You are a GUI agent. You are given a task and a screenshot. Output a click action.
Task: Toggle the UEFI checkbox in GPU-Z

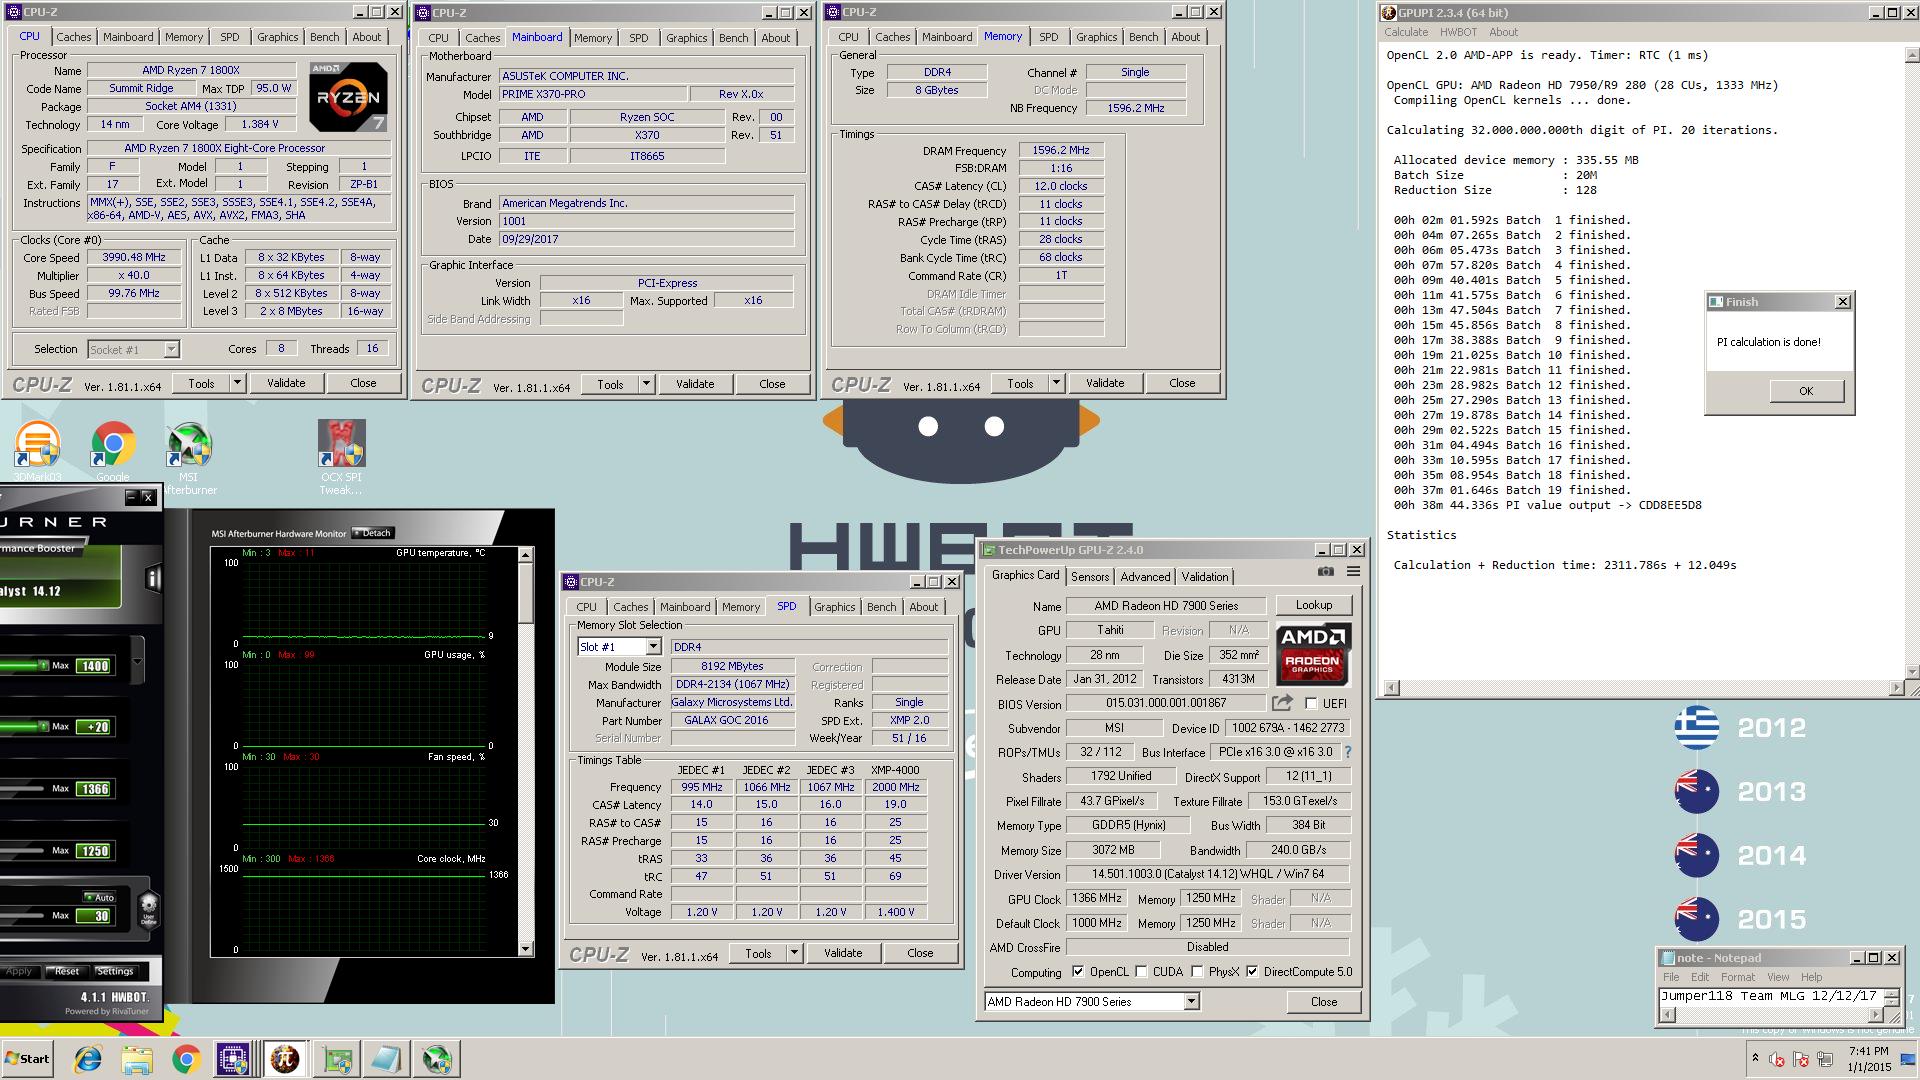pyautogui.click(x=1311, y=703)
